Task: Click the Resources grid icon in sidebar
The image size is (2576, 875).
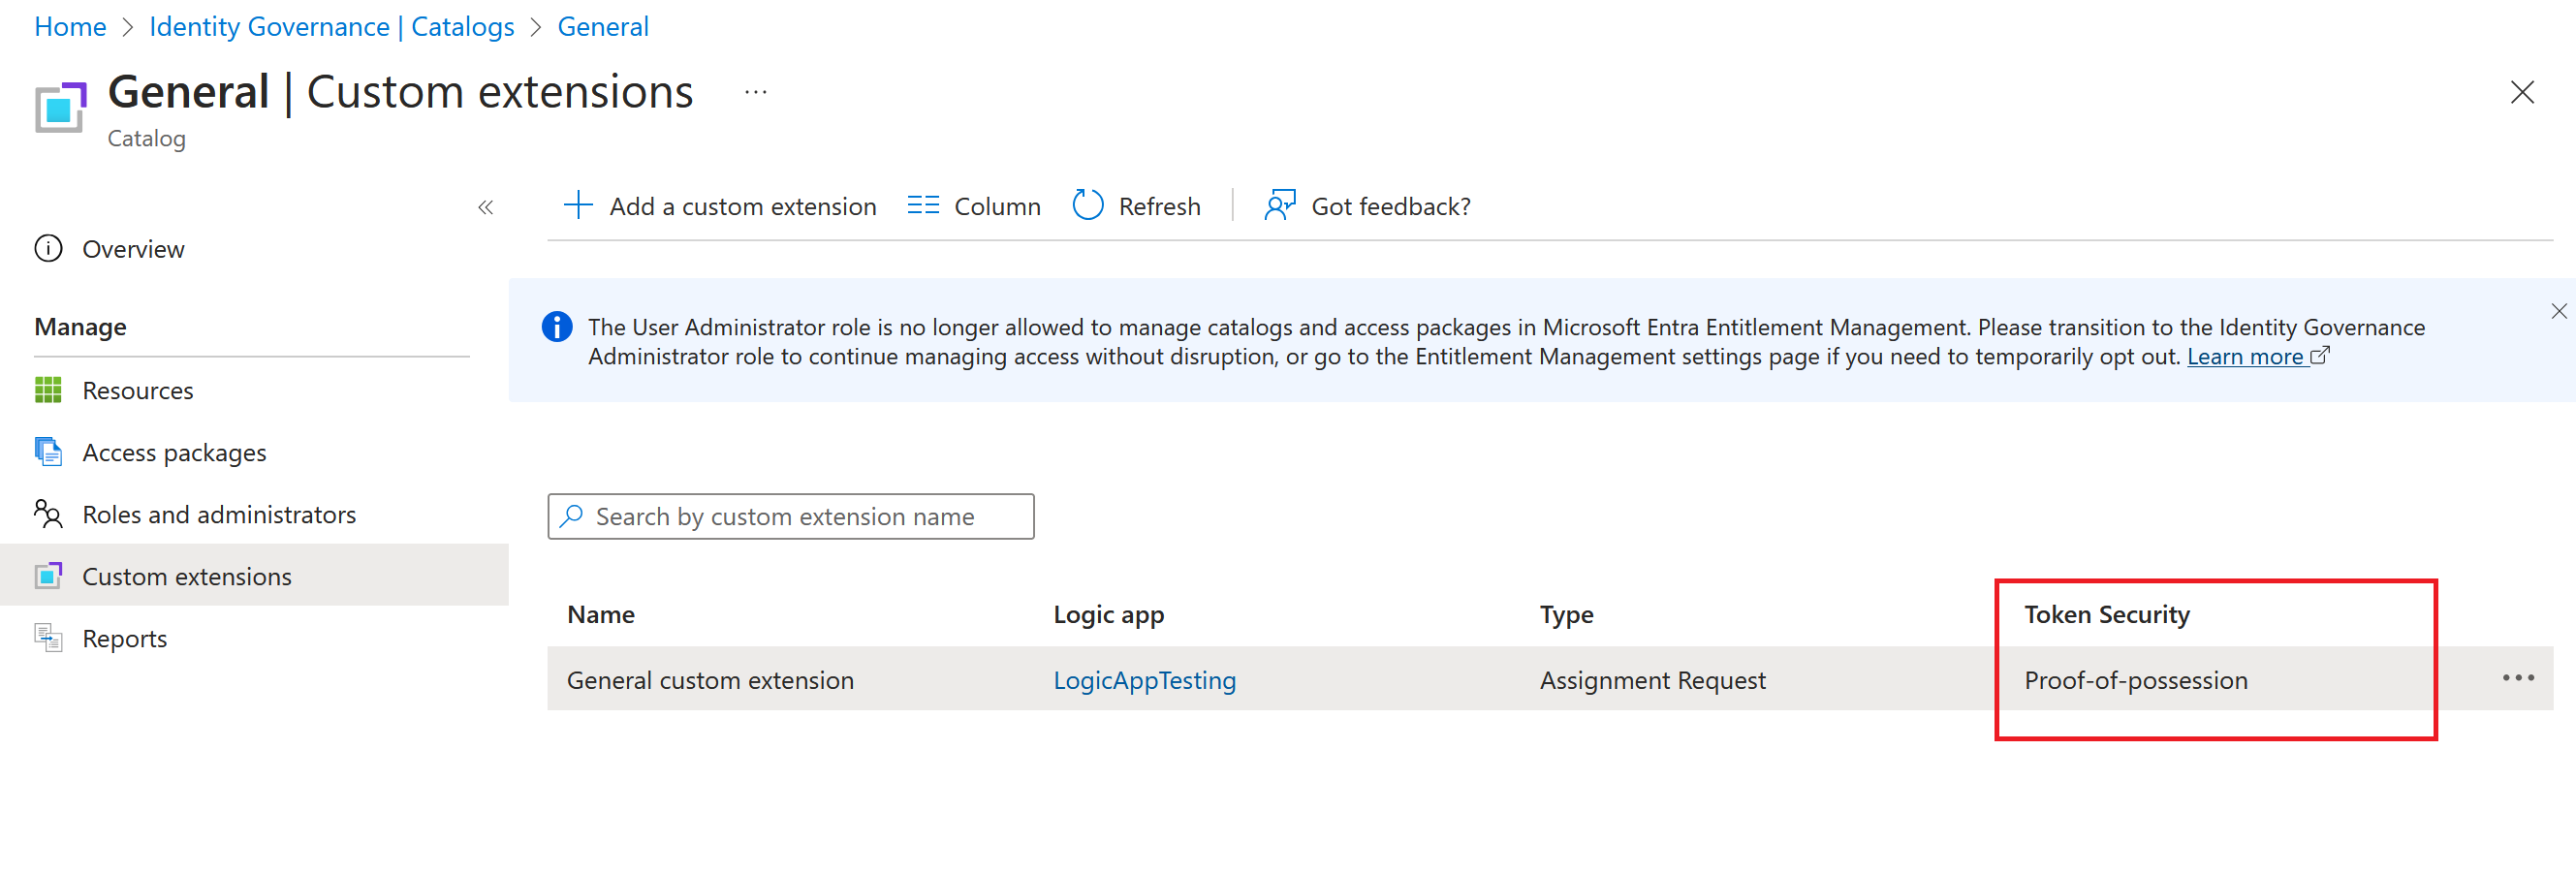Action: (x=48, y=390)
